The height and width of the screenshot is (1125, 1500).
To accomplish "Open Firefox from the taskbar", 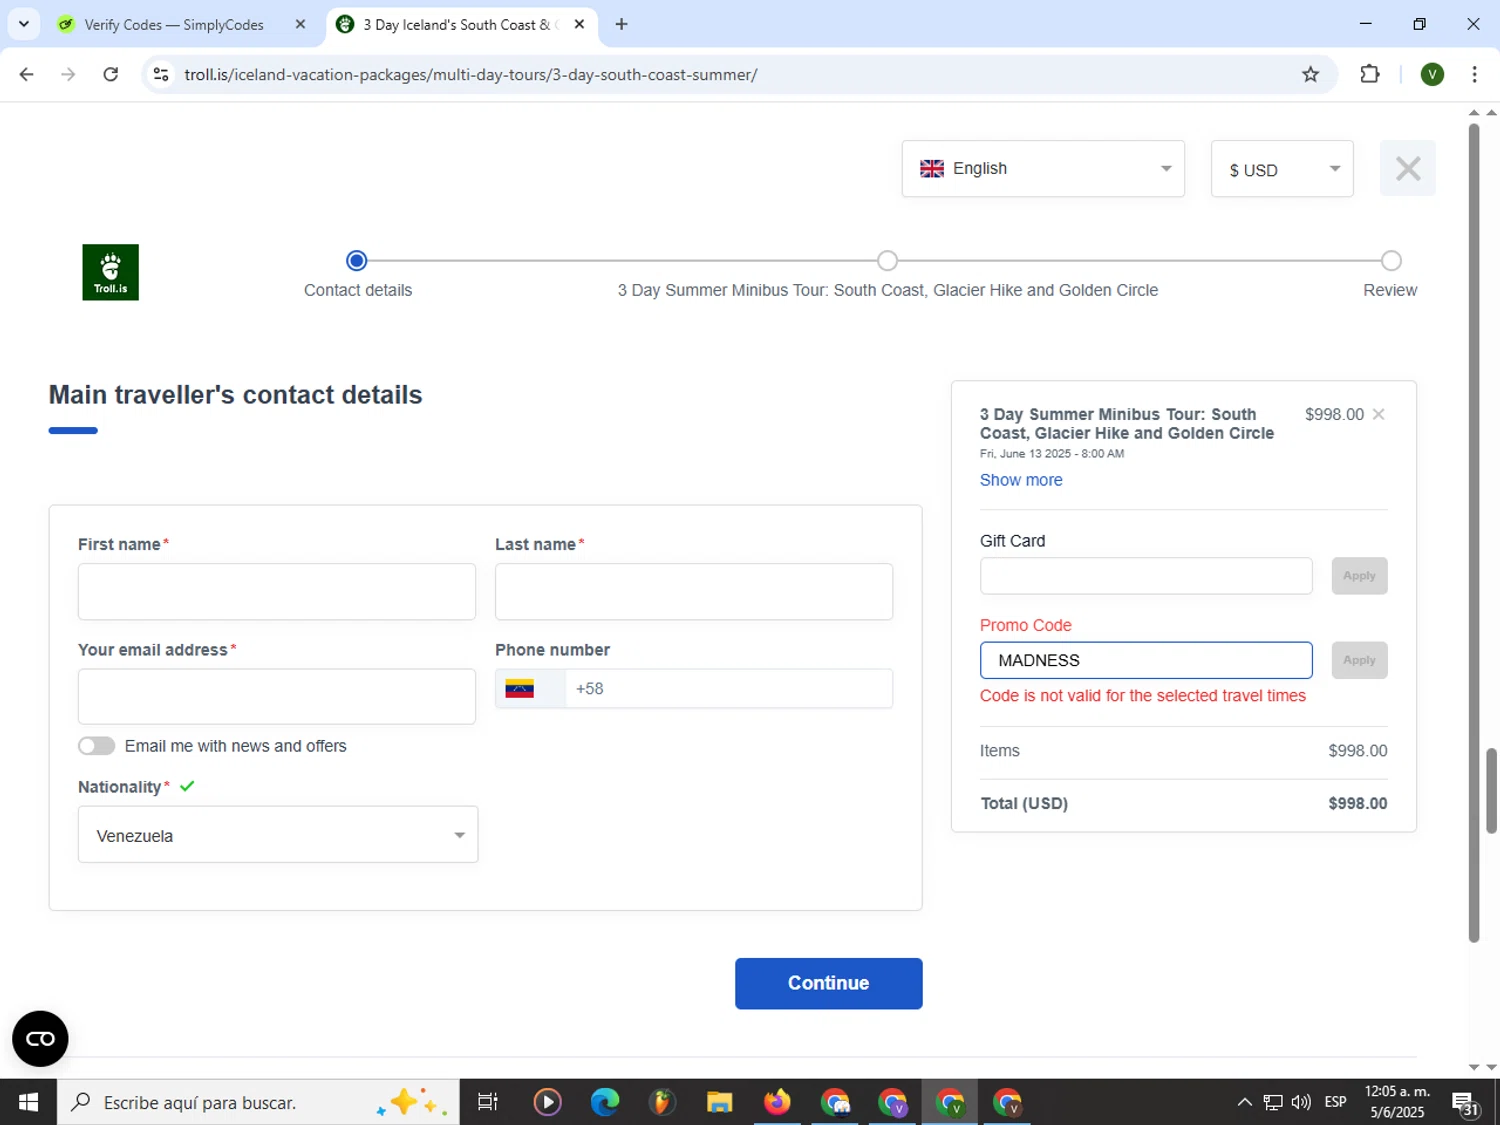I will tap(777, 1102).
